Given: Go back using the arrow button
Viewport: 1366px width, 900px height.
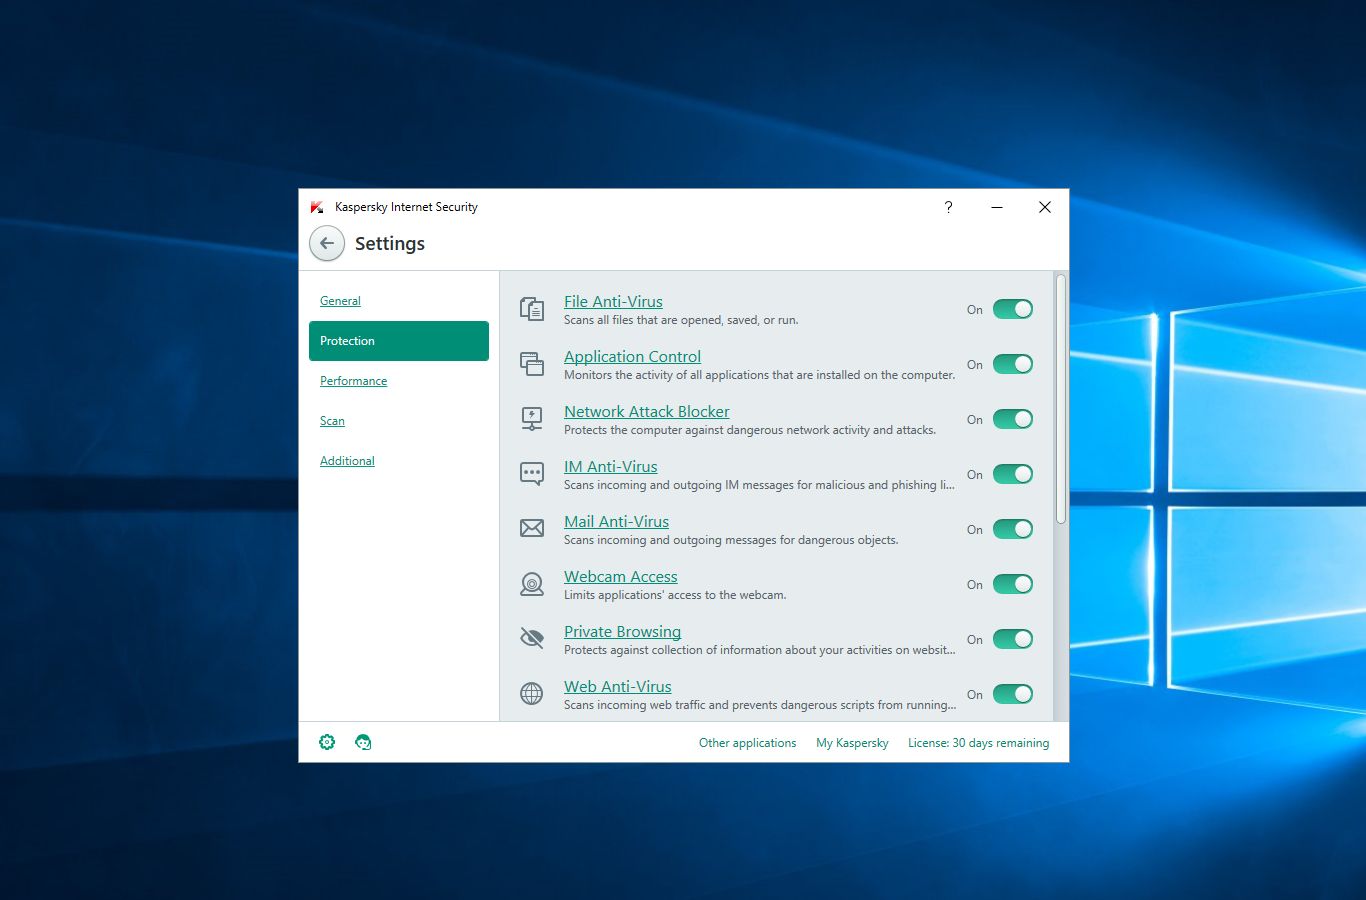Looking at the screenshot, I should tap(327, 243).
